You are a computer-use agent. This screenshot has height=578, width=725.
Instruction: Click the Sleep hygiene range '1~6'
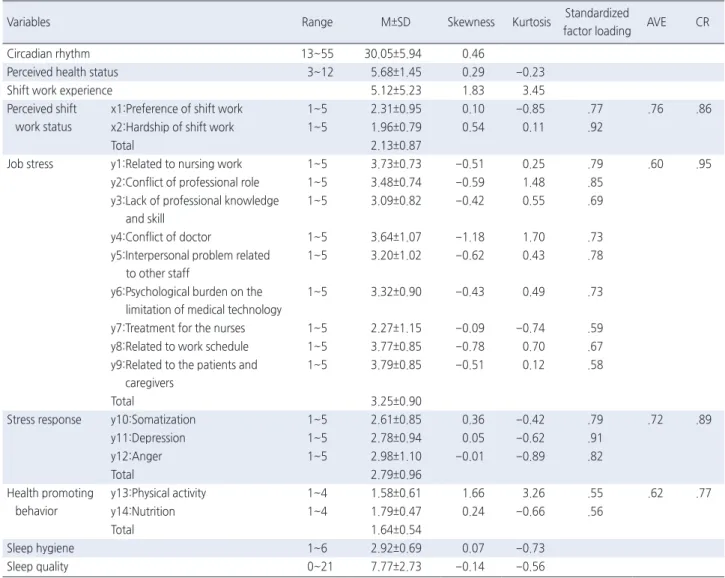pyautogui.click(x=317, y=548)
